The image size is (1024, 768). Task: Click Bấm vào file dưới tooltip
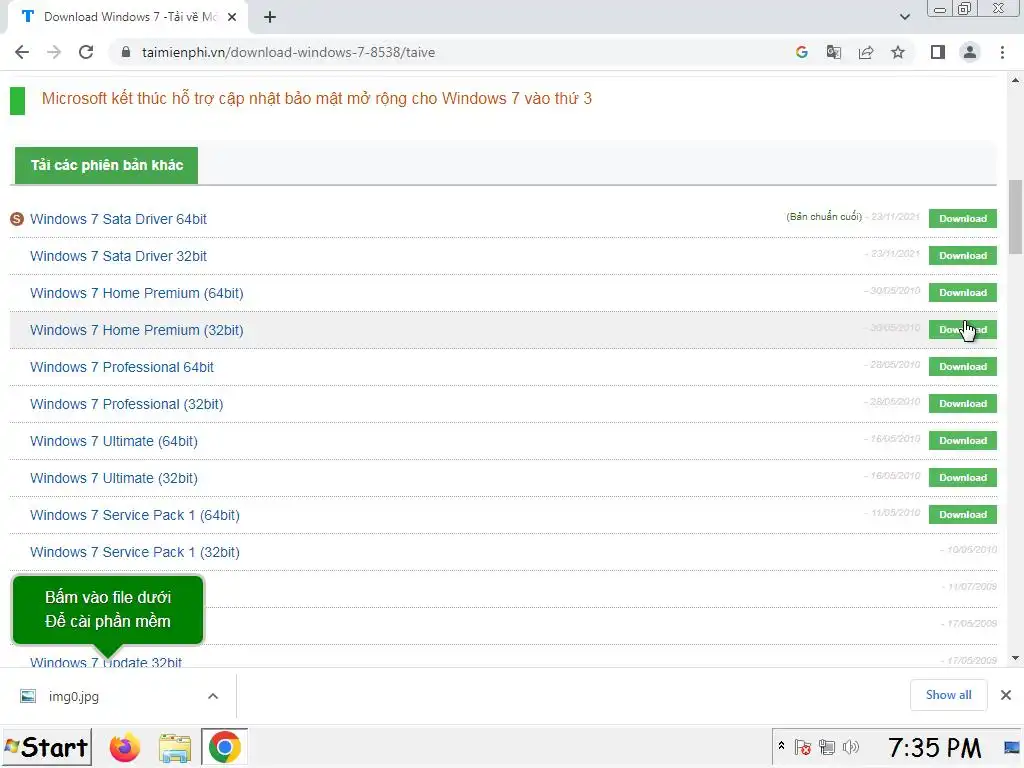tap(108, 609)
